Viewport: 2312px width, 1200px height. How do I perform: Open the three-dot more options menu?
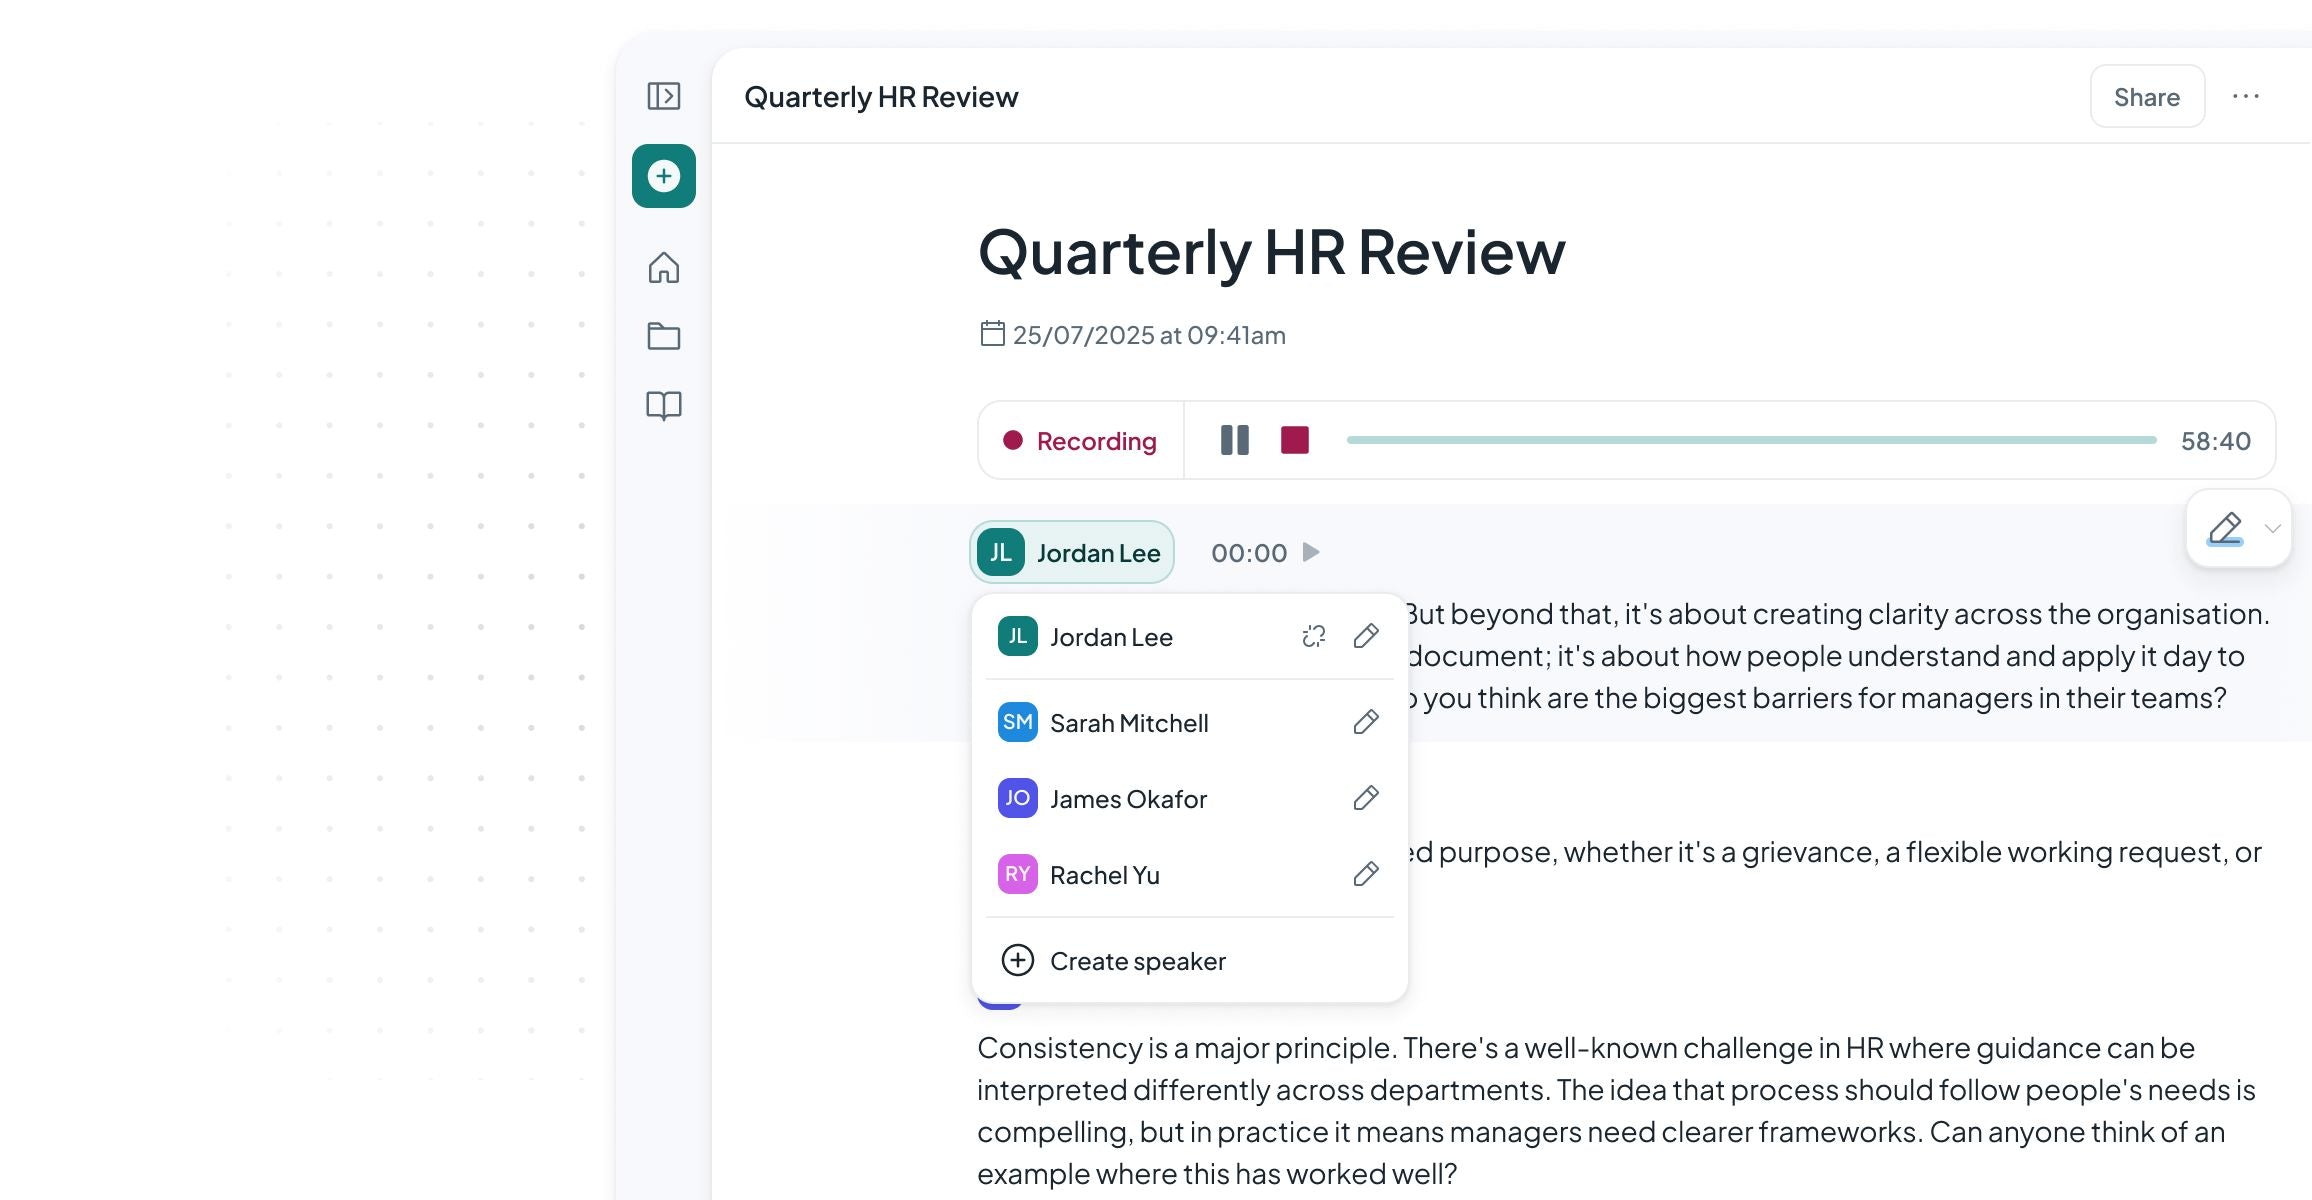point(2246,96)
